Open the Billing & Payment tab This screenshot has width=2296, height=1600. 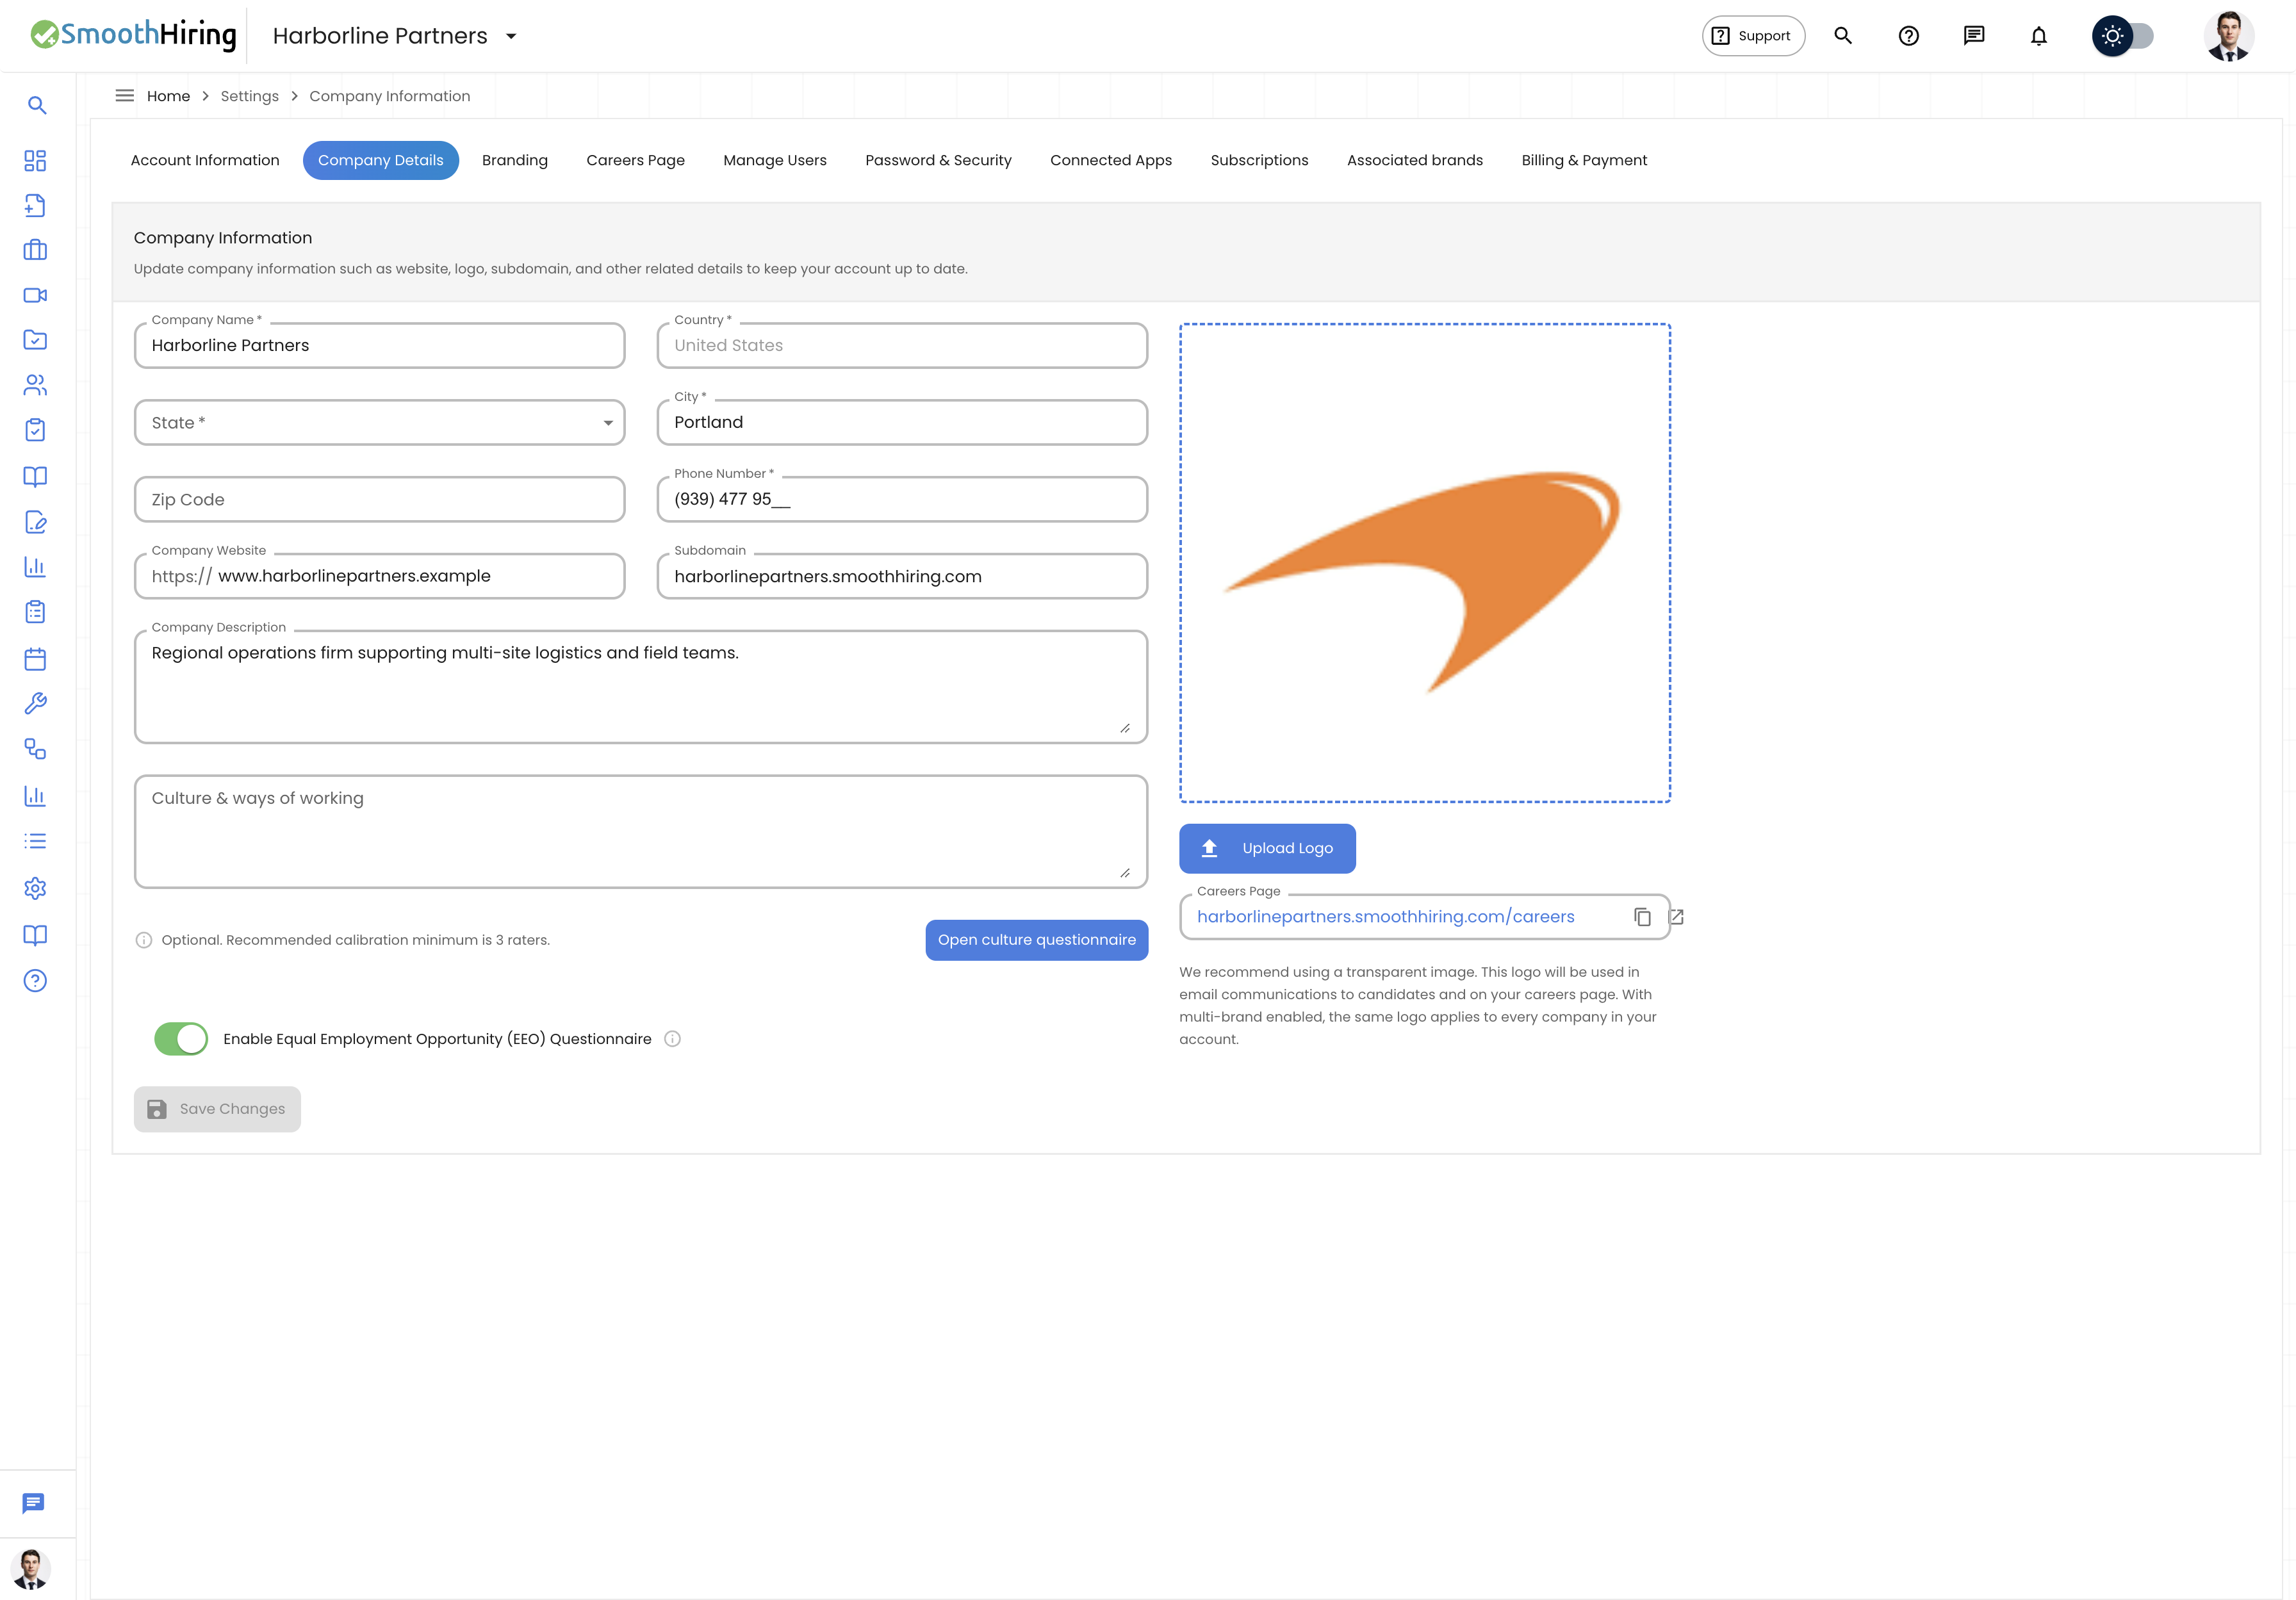tap(1584, 160)
